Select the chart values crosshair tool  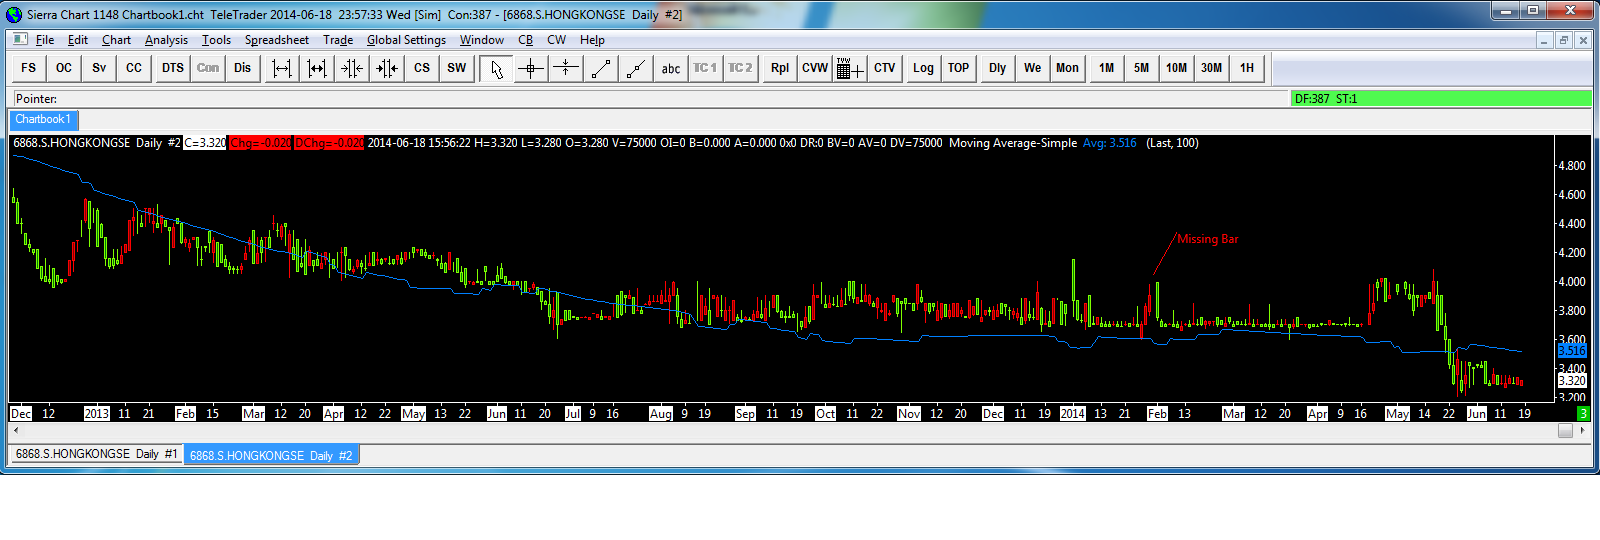click(x=531, y=68)
